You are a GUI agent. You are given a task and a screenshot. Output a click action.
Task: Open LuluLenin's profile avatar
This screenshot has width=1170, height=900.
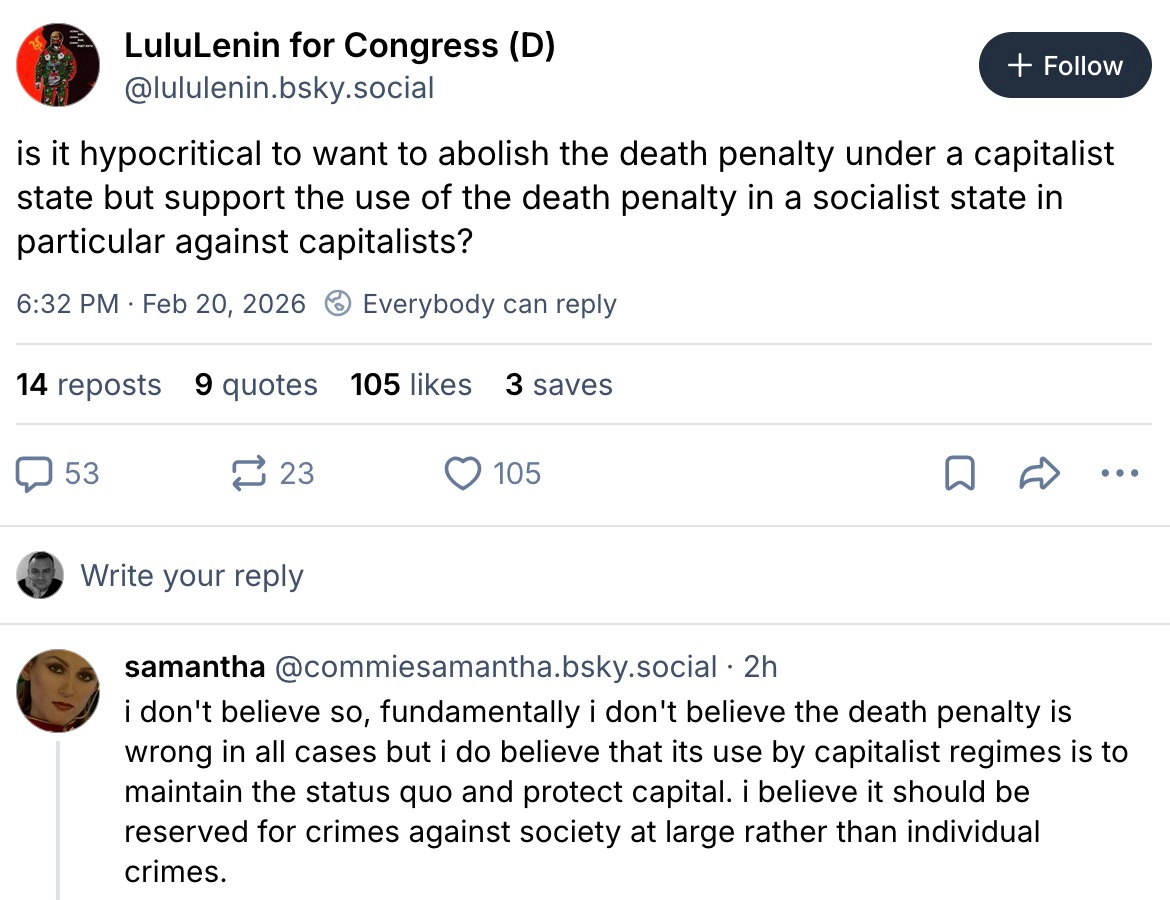point(58,64)
